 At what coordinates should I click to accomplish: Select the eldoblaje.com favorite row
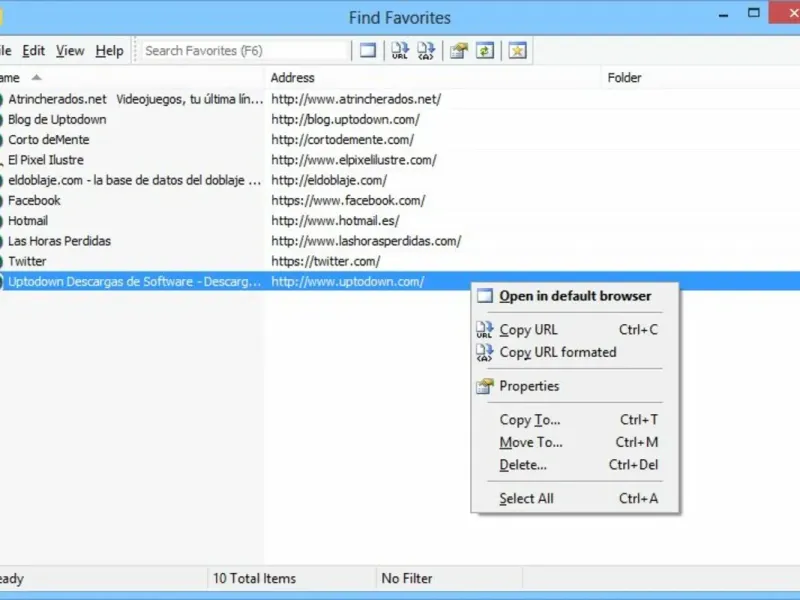point(135,180)
